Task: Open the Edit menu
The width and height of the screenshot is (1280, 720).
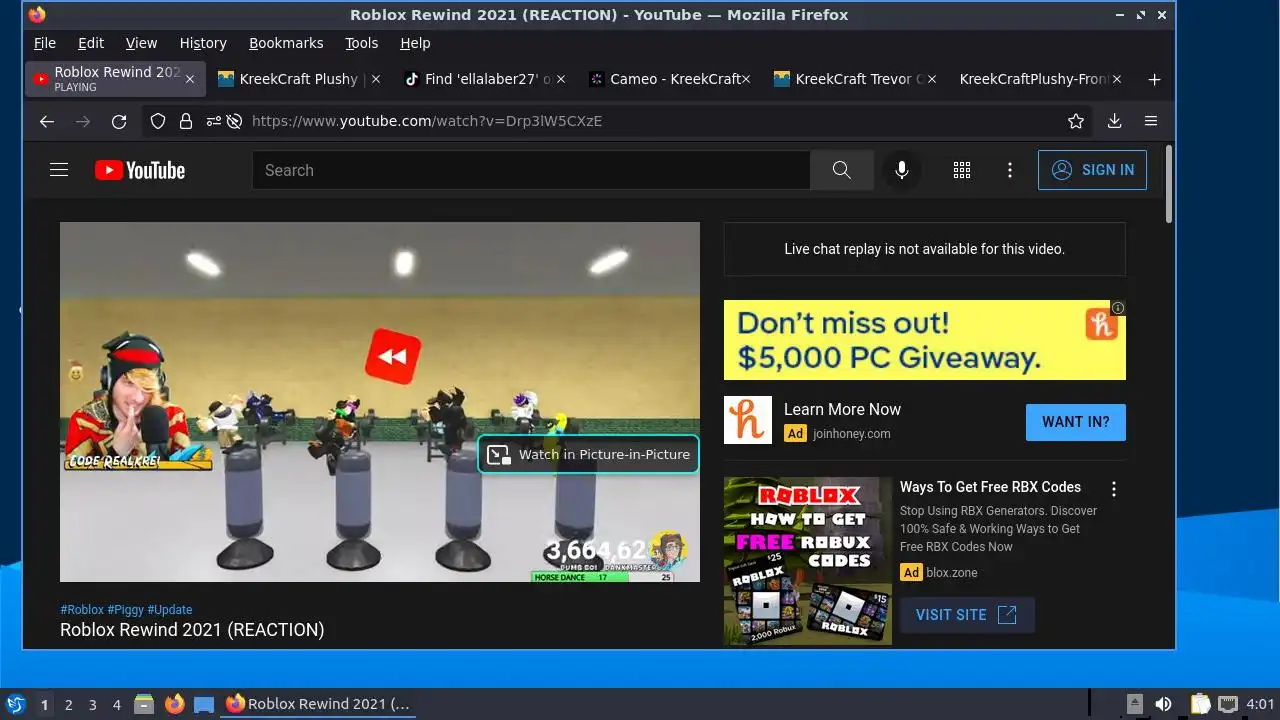Action: pos(91,43)
